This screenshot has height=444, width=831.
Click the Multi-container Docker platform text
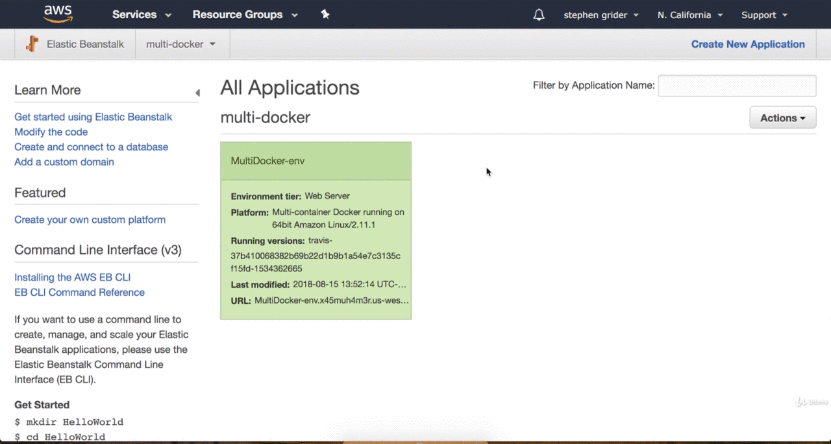(x=338, y=218)
